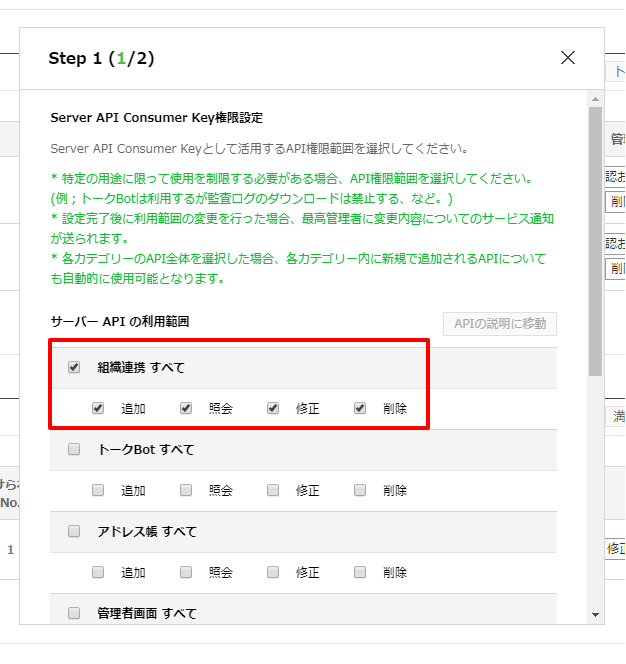Check 削除 under アドレス帳

click(360, 573)
